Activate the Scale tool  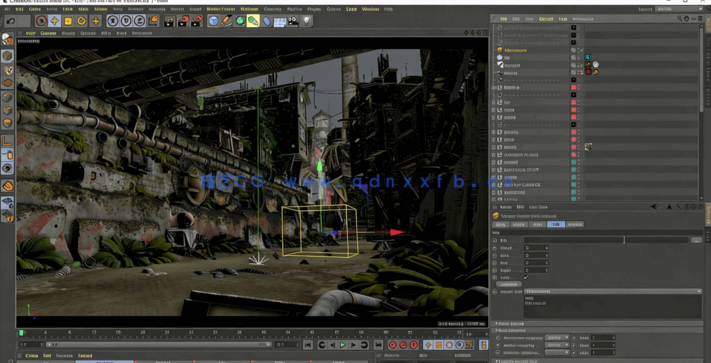(68, 21)
